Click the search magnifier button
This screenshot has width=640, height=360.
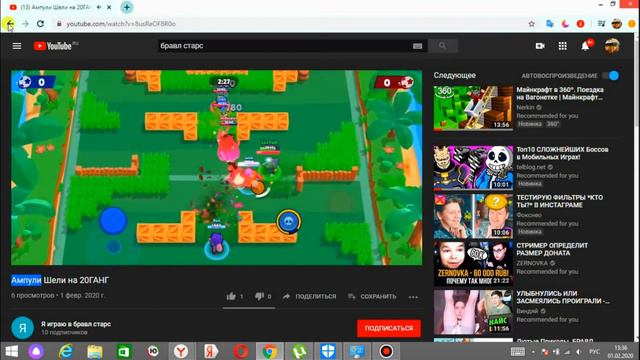click(442, 46)
